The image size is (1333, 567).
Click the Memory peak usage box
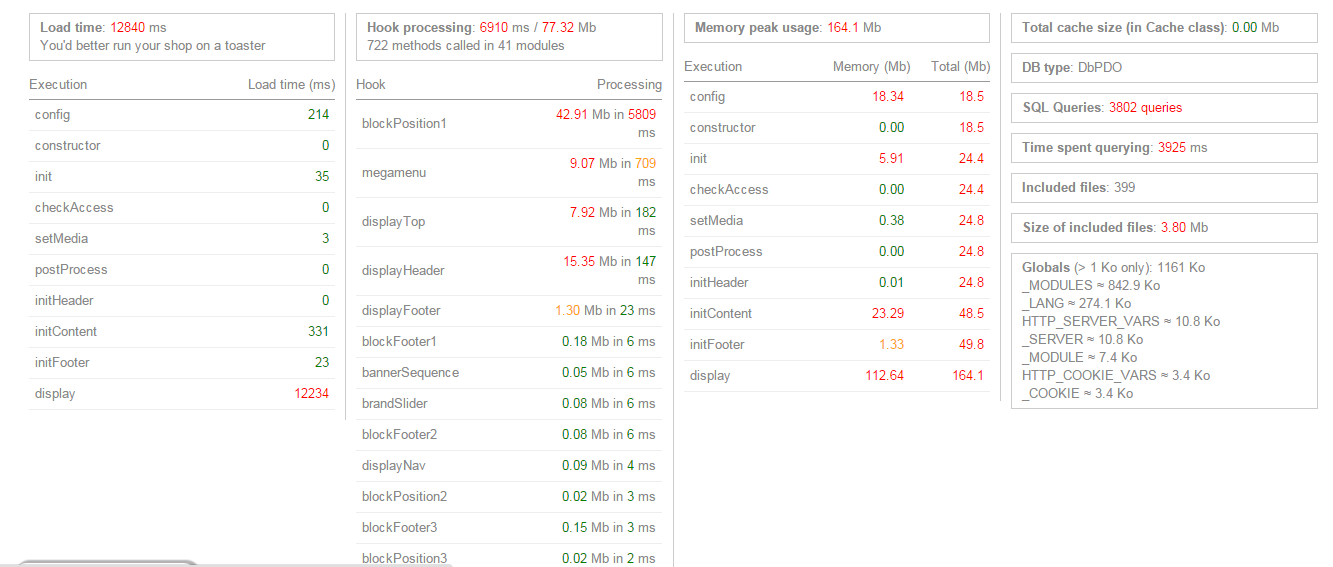pos(837,28)
